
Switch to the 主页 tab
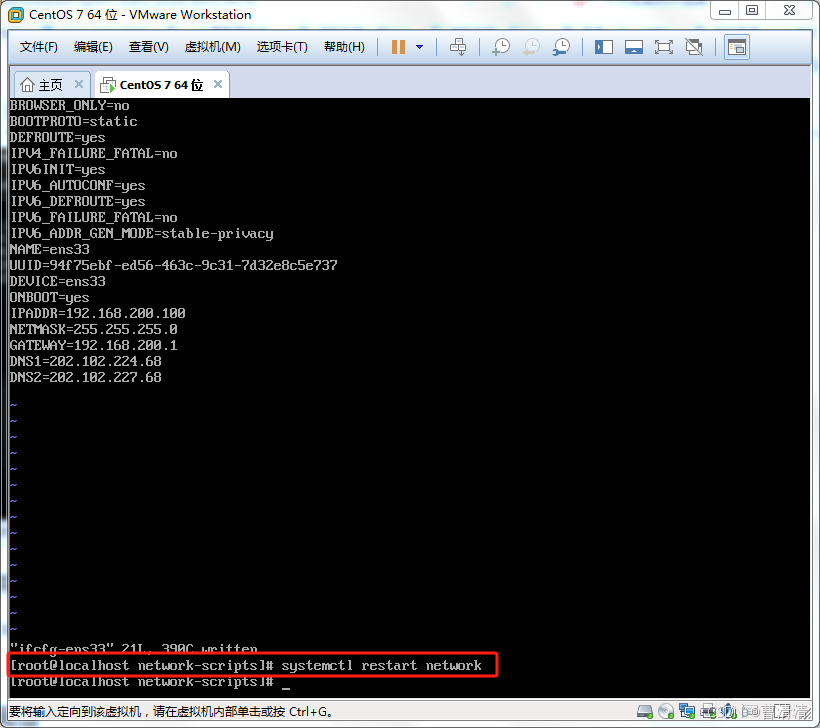(48, 84)
